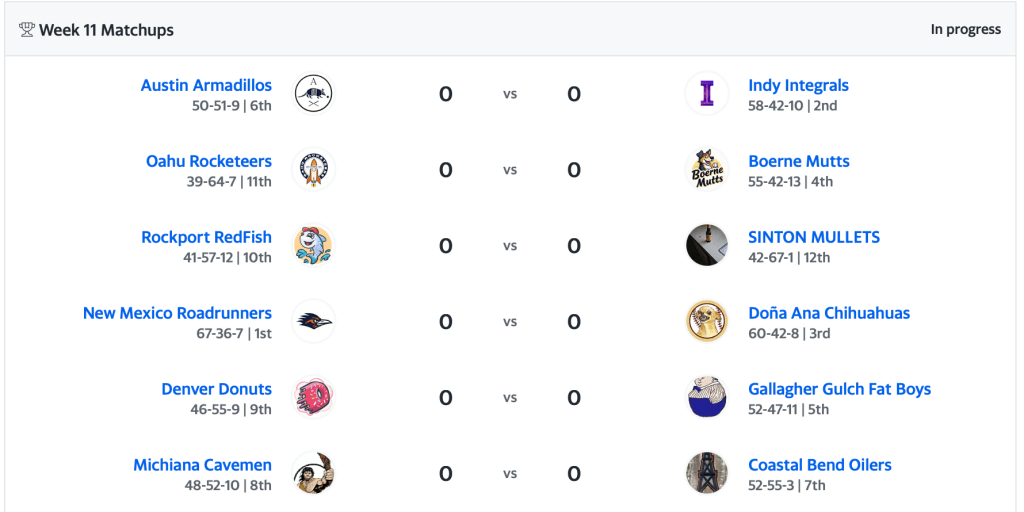Viewport: 1024px width, 512px height.
Task: Open the Austin Armadillos team page
Action: (206, 85)
